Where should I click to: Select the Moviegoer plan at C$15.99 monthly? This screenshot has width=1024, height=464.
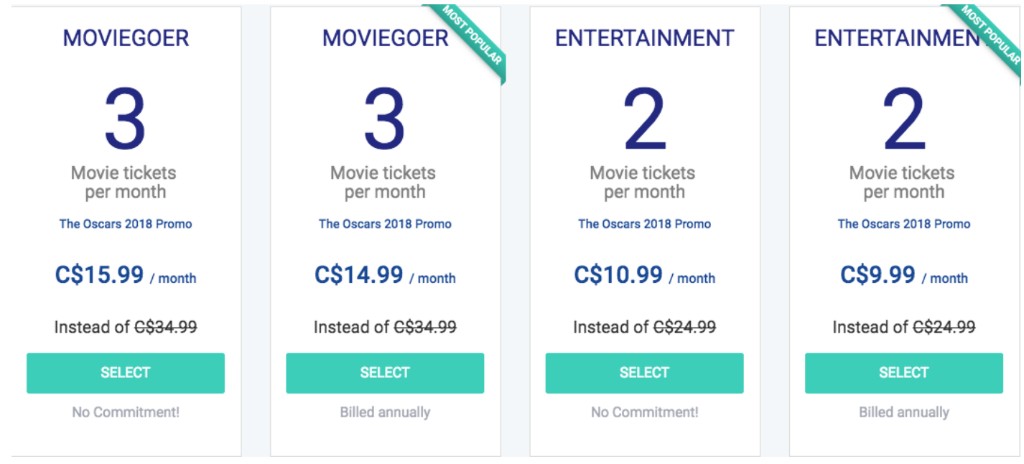[x=125, y=373]
